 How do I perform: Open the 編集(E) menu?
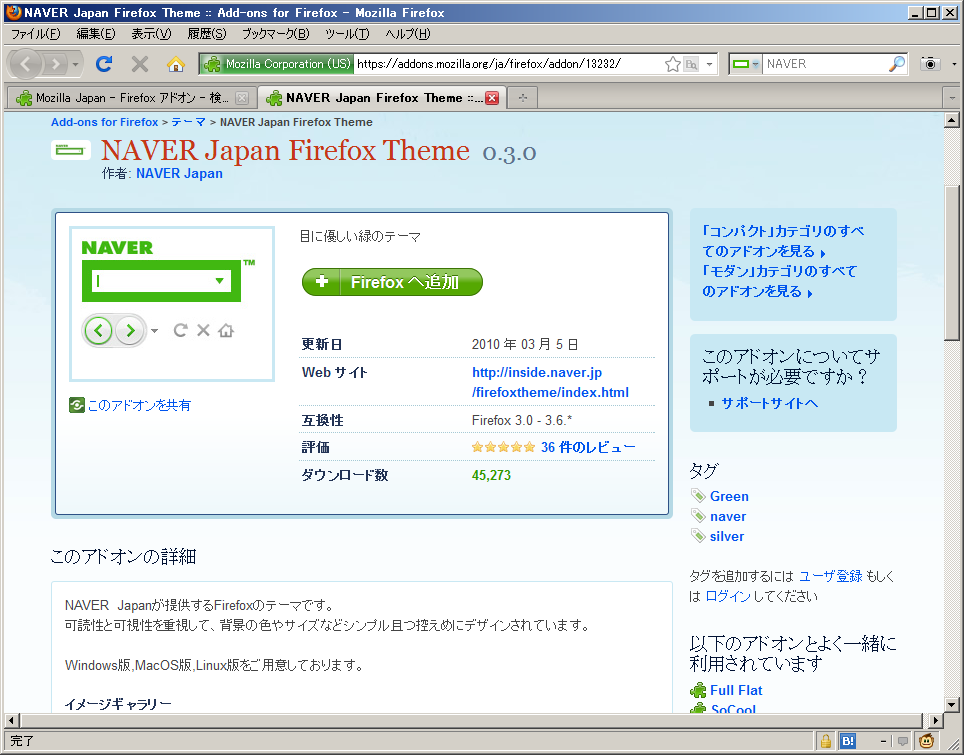coord(95,34)
